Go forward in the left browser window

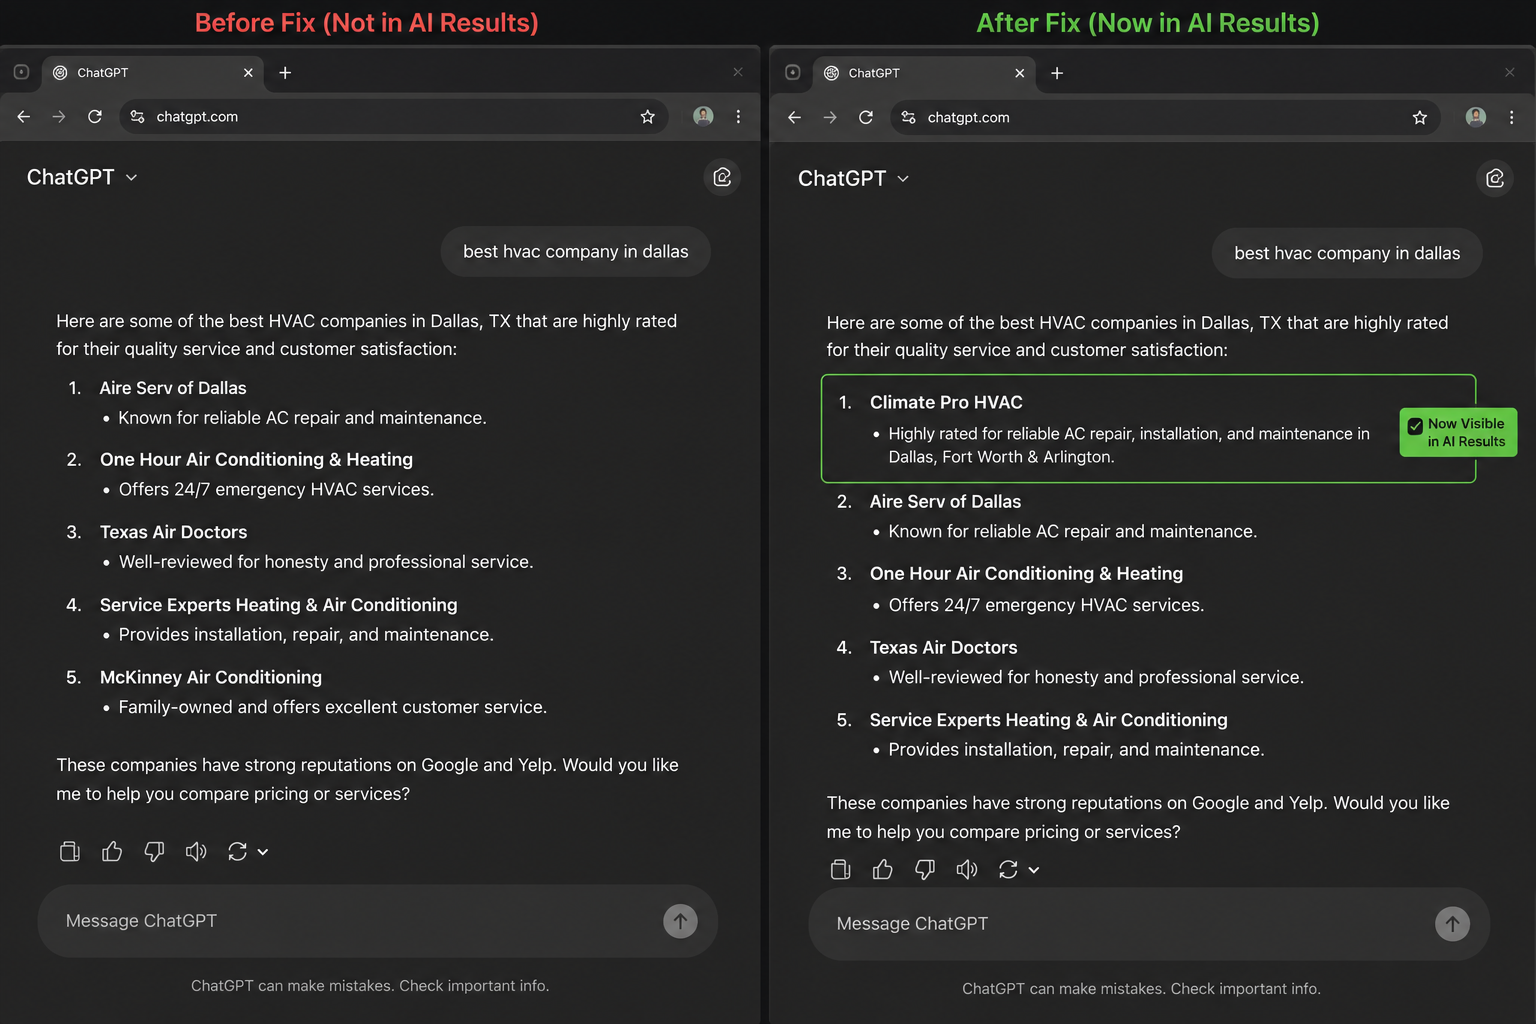point(59,117)
